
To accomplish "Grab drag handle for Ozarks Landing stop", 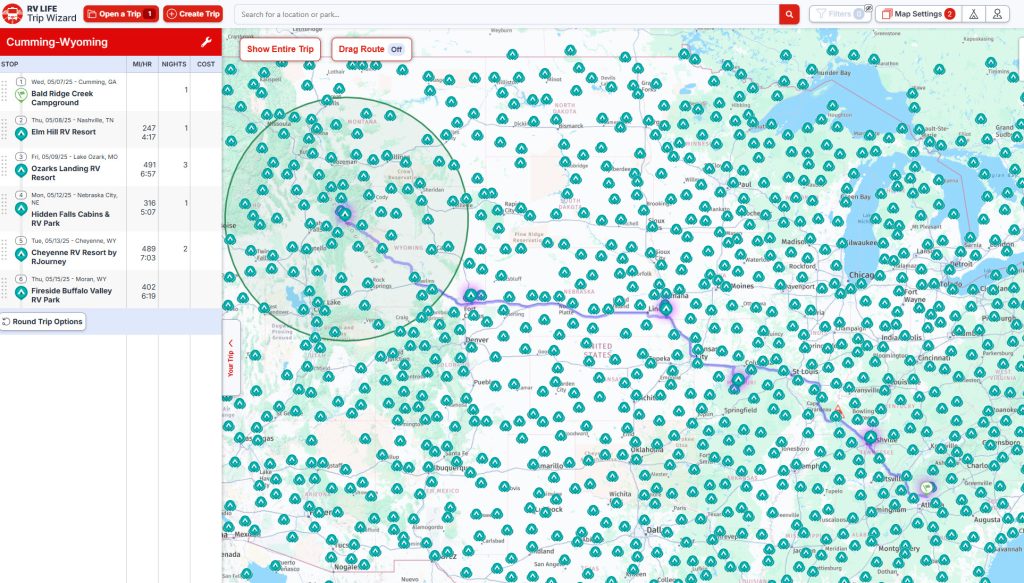I will click(5, 163).
